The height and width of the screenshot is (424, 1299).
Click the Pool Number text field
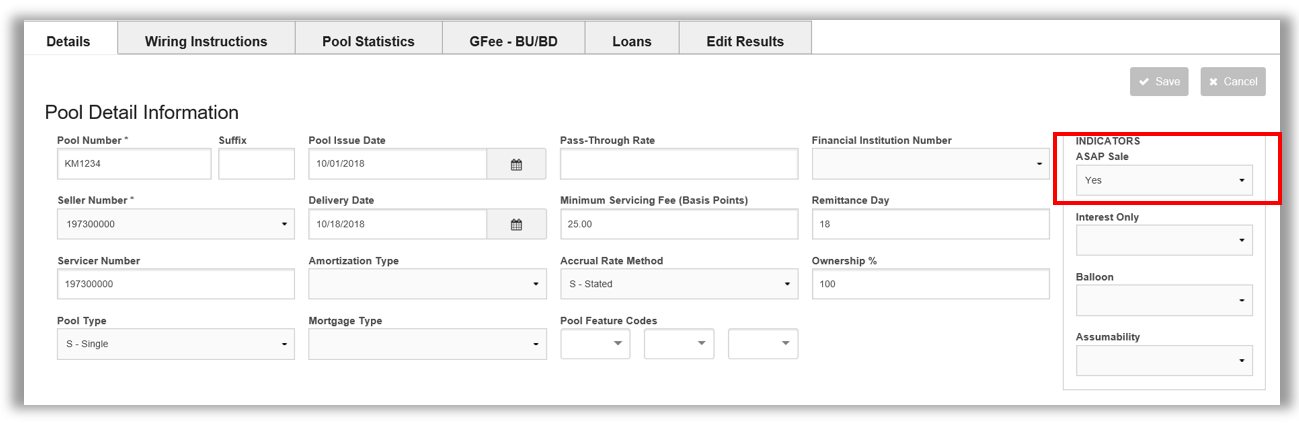coord(135,164)
